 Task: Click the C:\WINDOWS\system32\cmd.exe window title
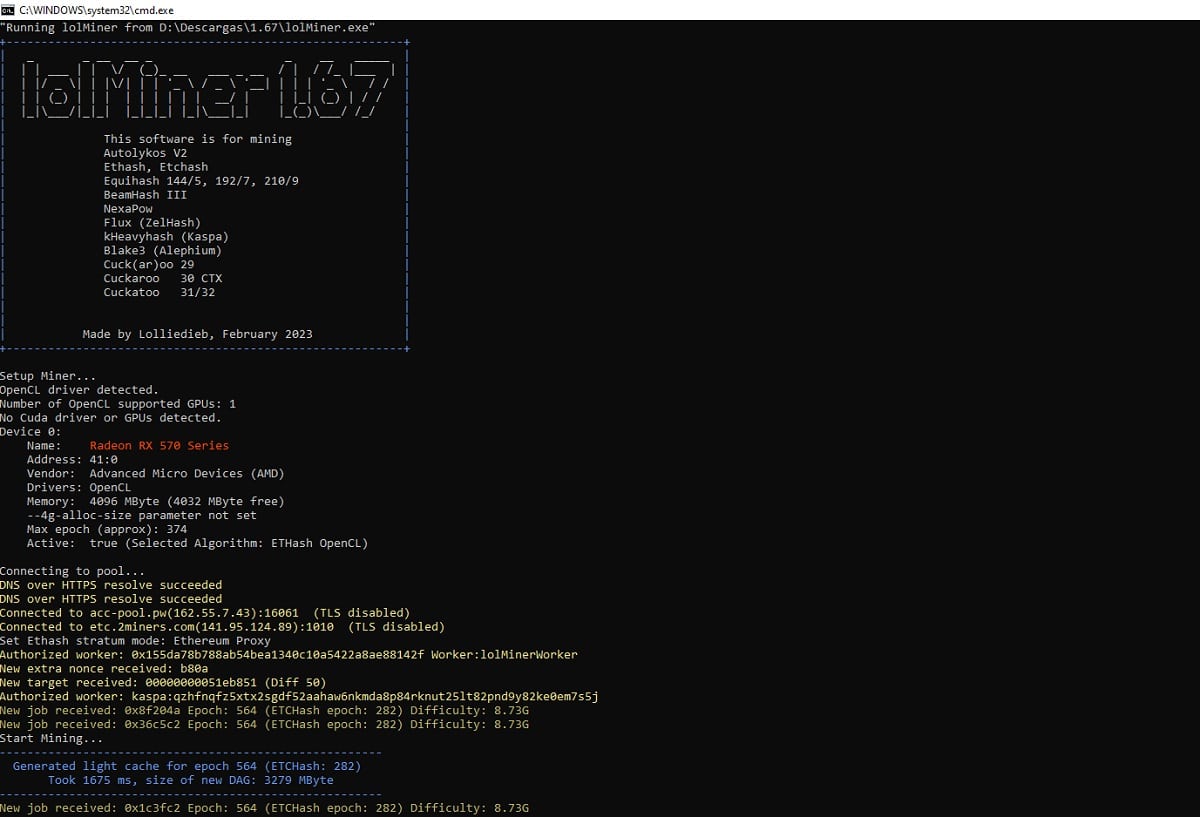pyautogui.click(x=96, y=8)
